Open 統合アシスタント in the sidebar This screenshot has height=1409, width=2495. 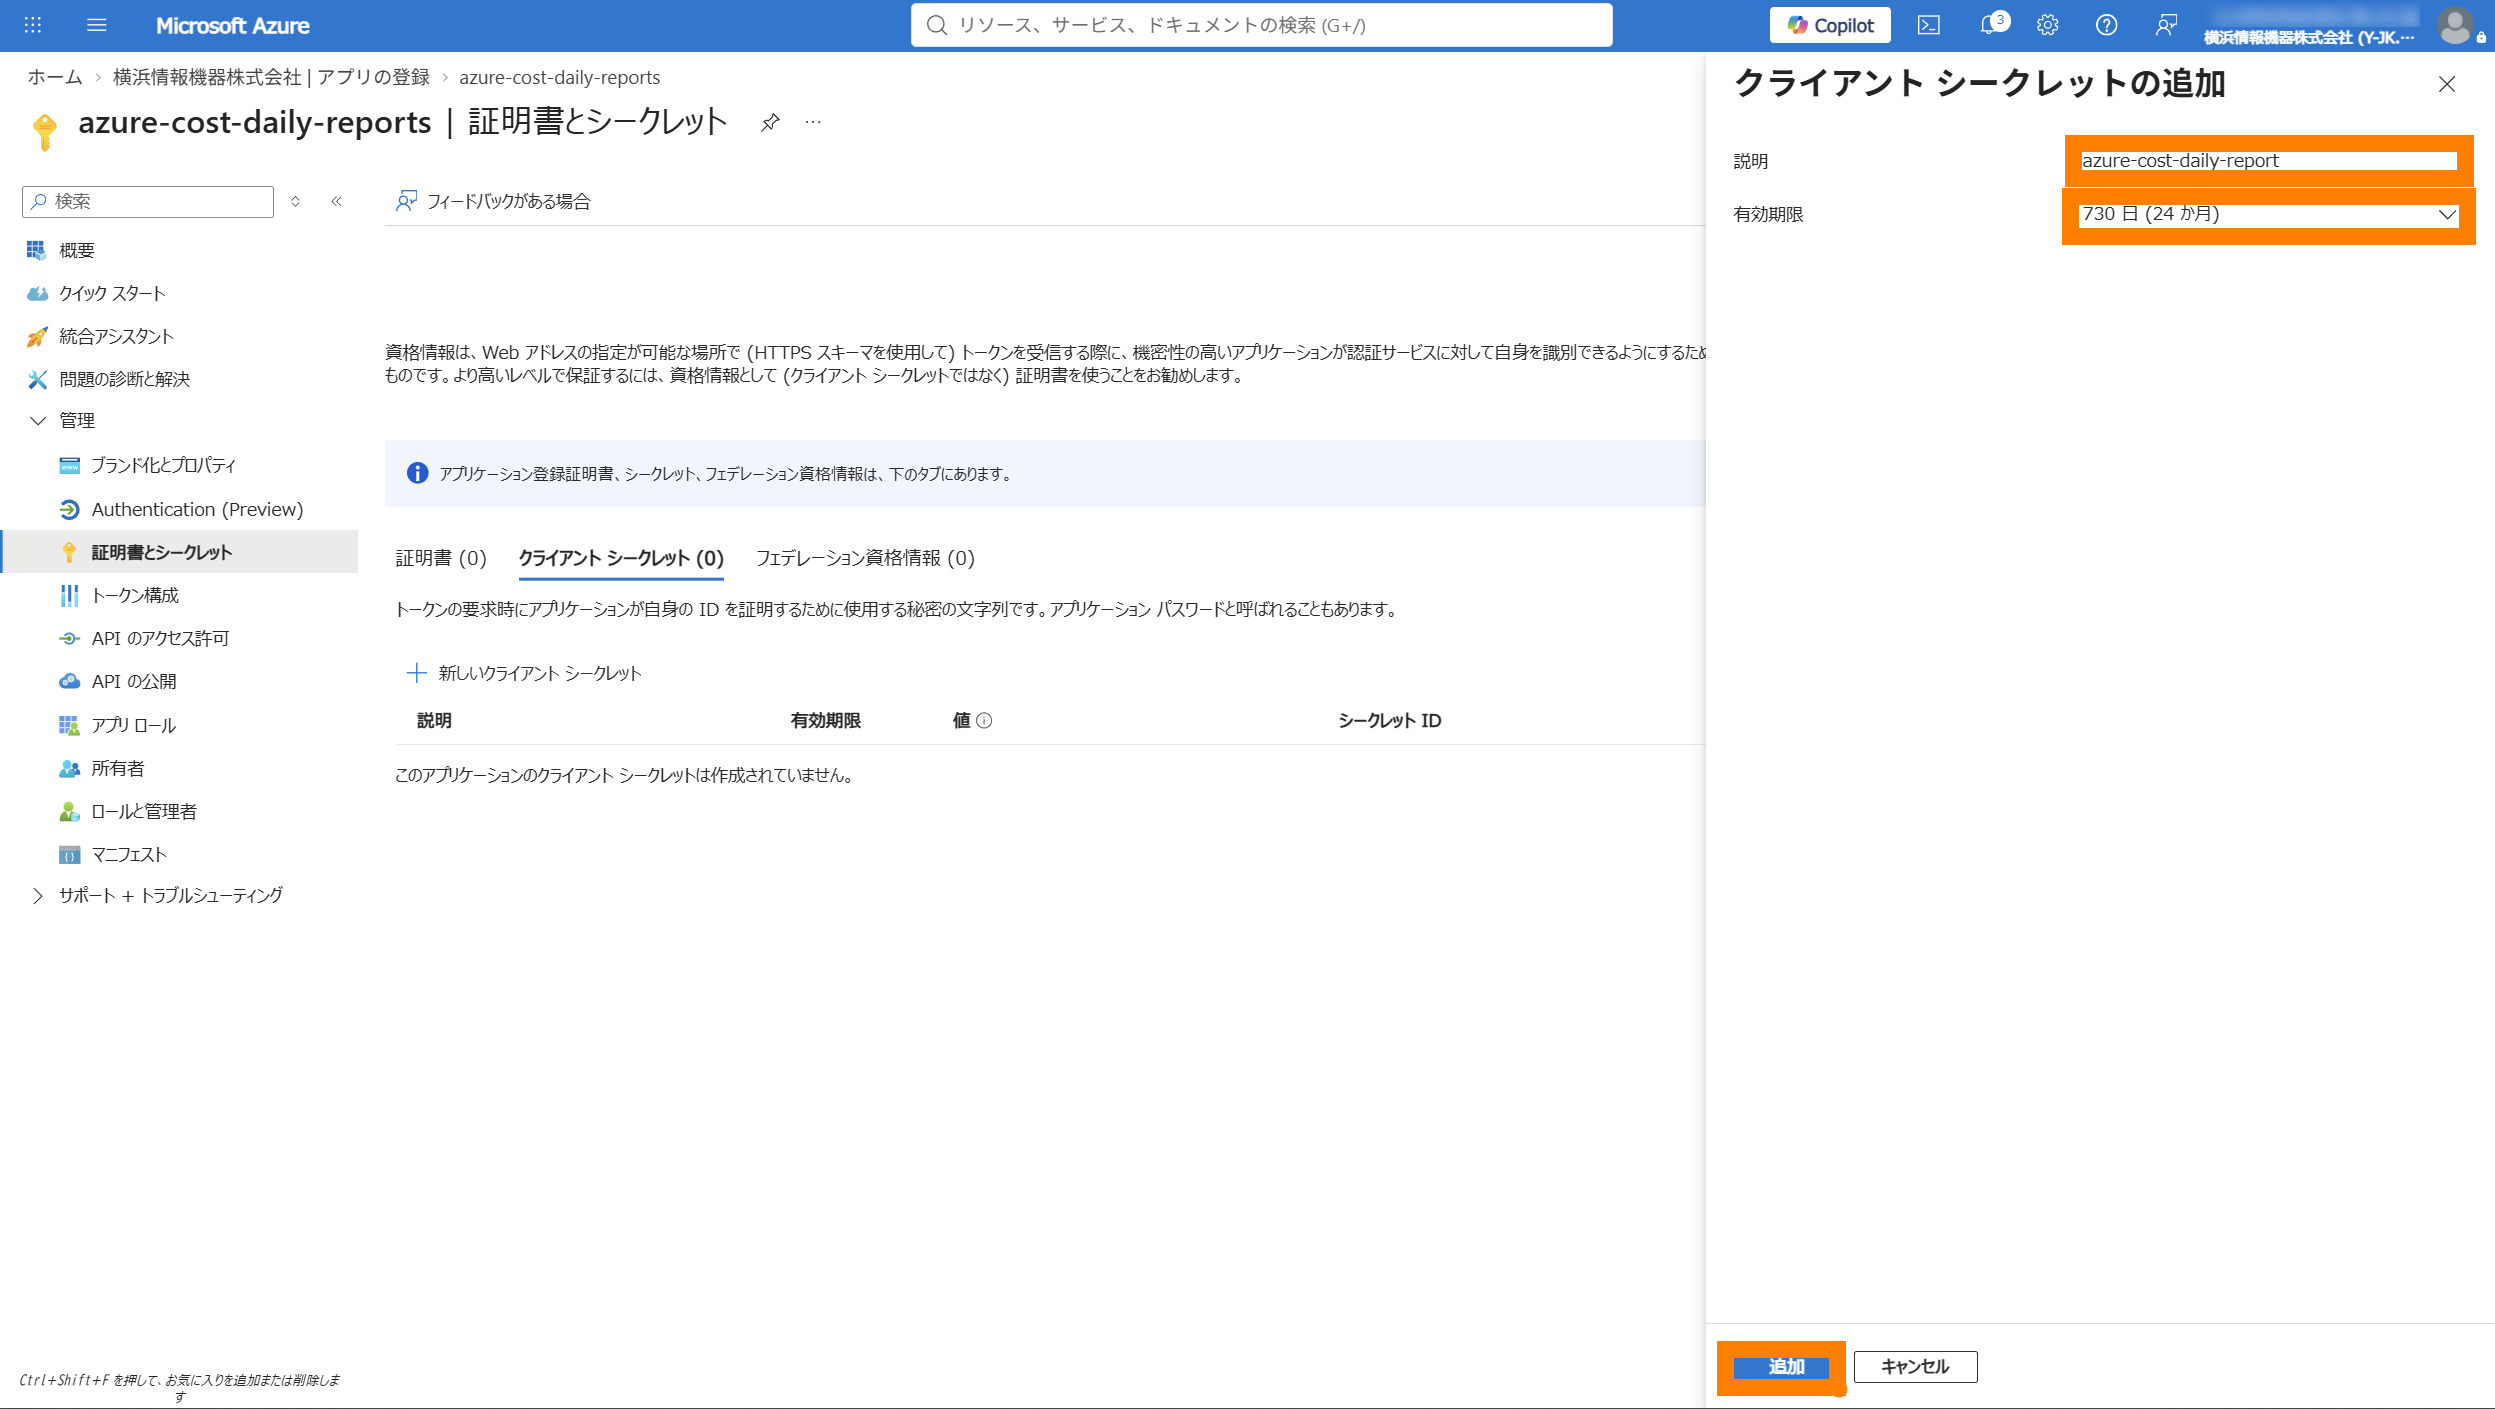tap(116, 336)
